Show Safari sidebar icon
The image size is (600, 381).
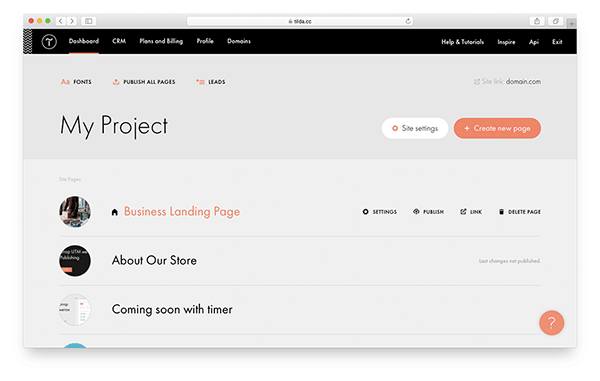(x=88, y=21)
